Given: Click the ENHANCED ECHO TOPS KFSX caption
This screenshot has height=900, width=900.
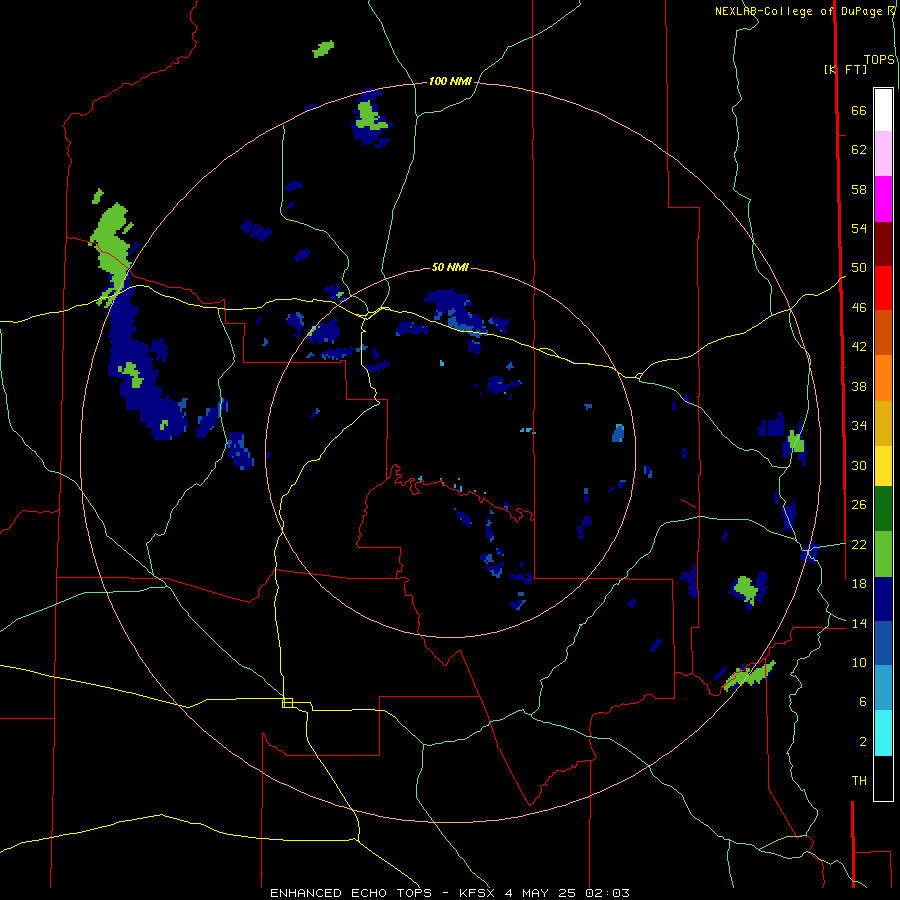Looking at the screenshot, I should point(450,893).
